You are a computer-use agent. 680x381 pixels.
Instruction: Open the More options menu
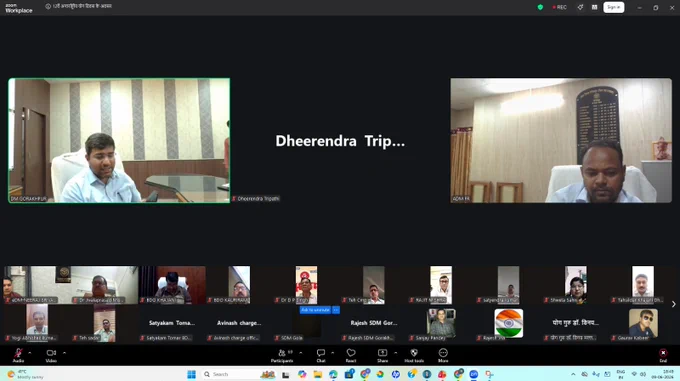(x=443, y=355)
